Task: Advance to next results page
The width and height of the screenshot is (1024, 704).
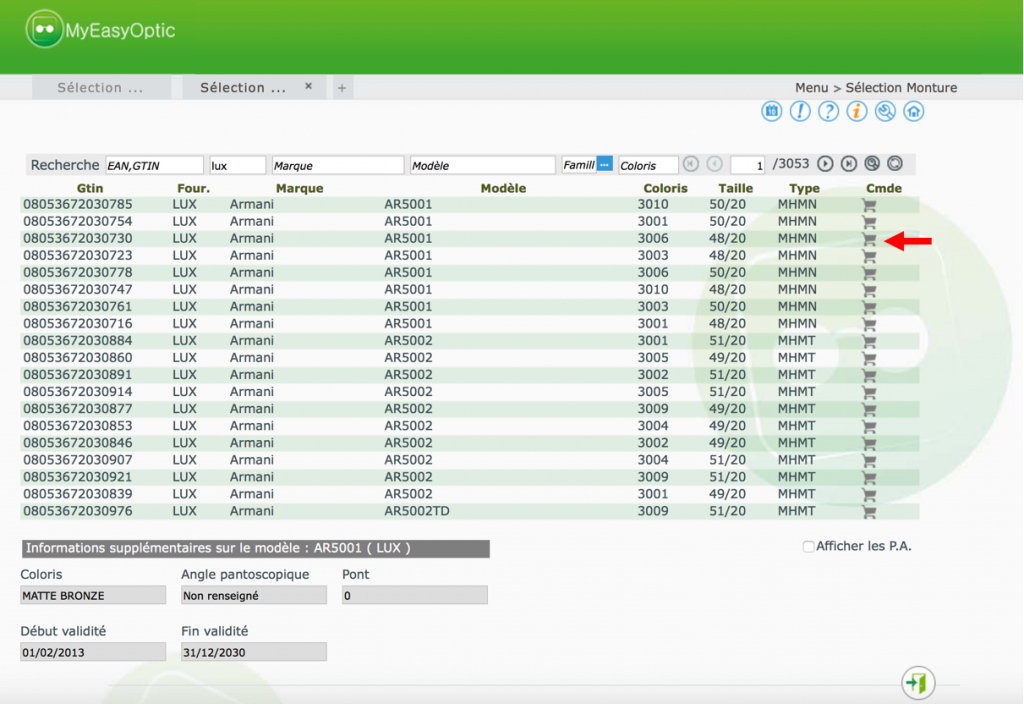Action: click(825, 164)
